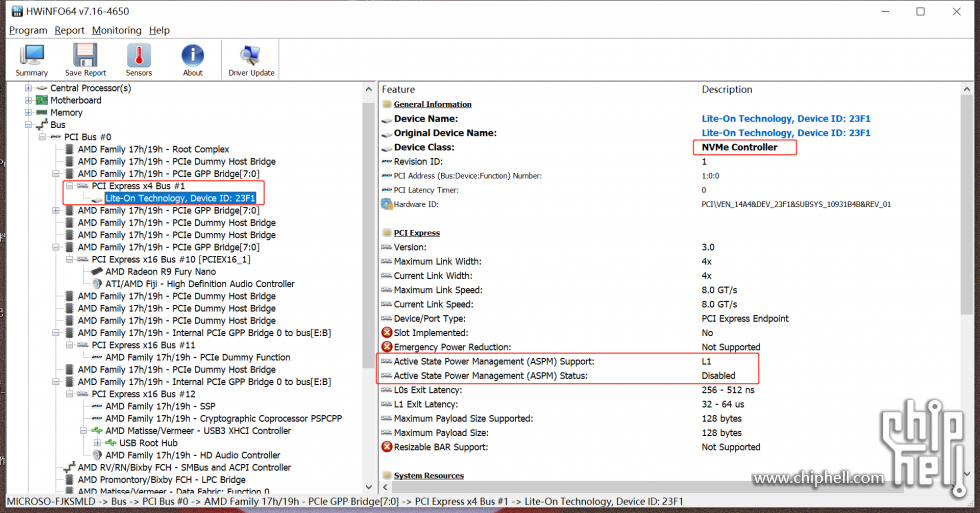Click tree panel scrollbar down arrow
The width and height of the screenshot is (980, 513).
369,487
